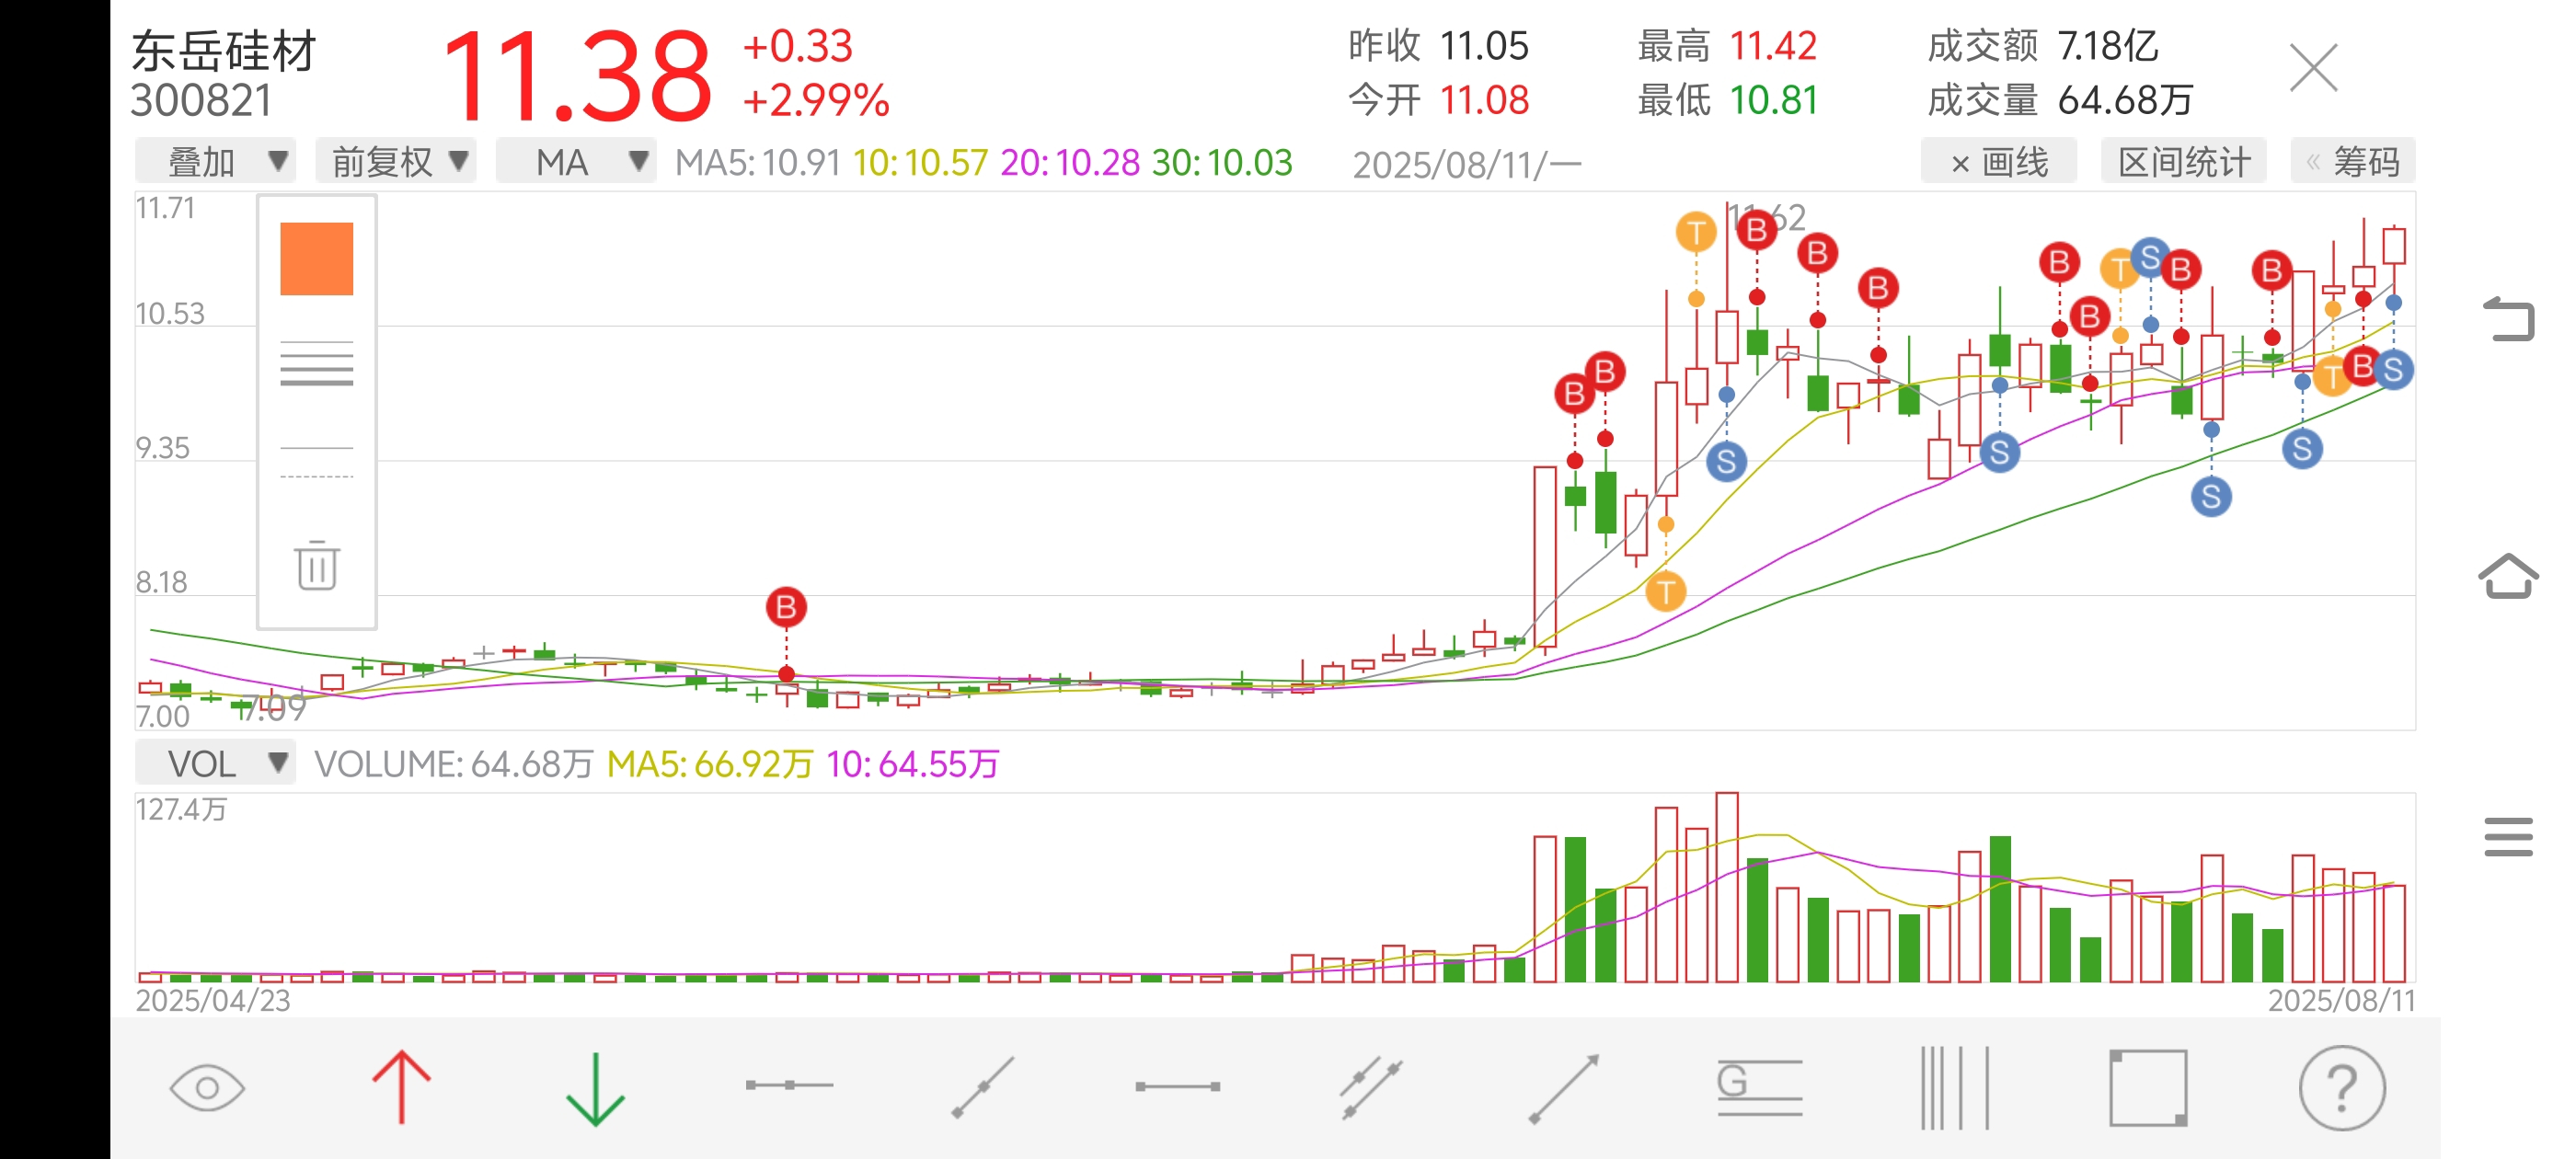This screenshot has height=1159, width=2576.
Task: Select the parallel channel lines tool
Action: pos(1371,1087)
